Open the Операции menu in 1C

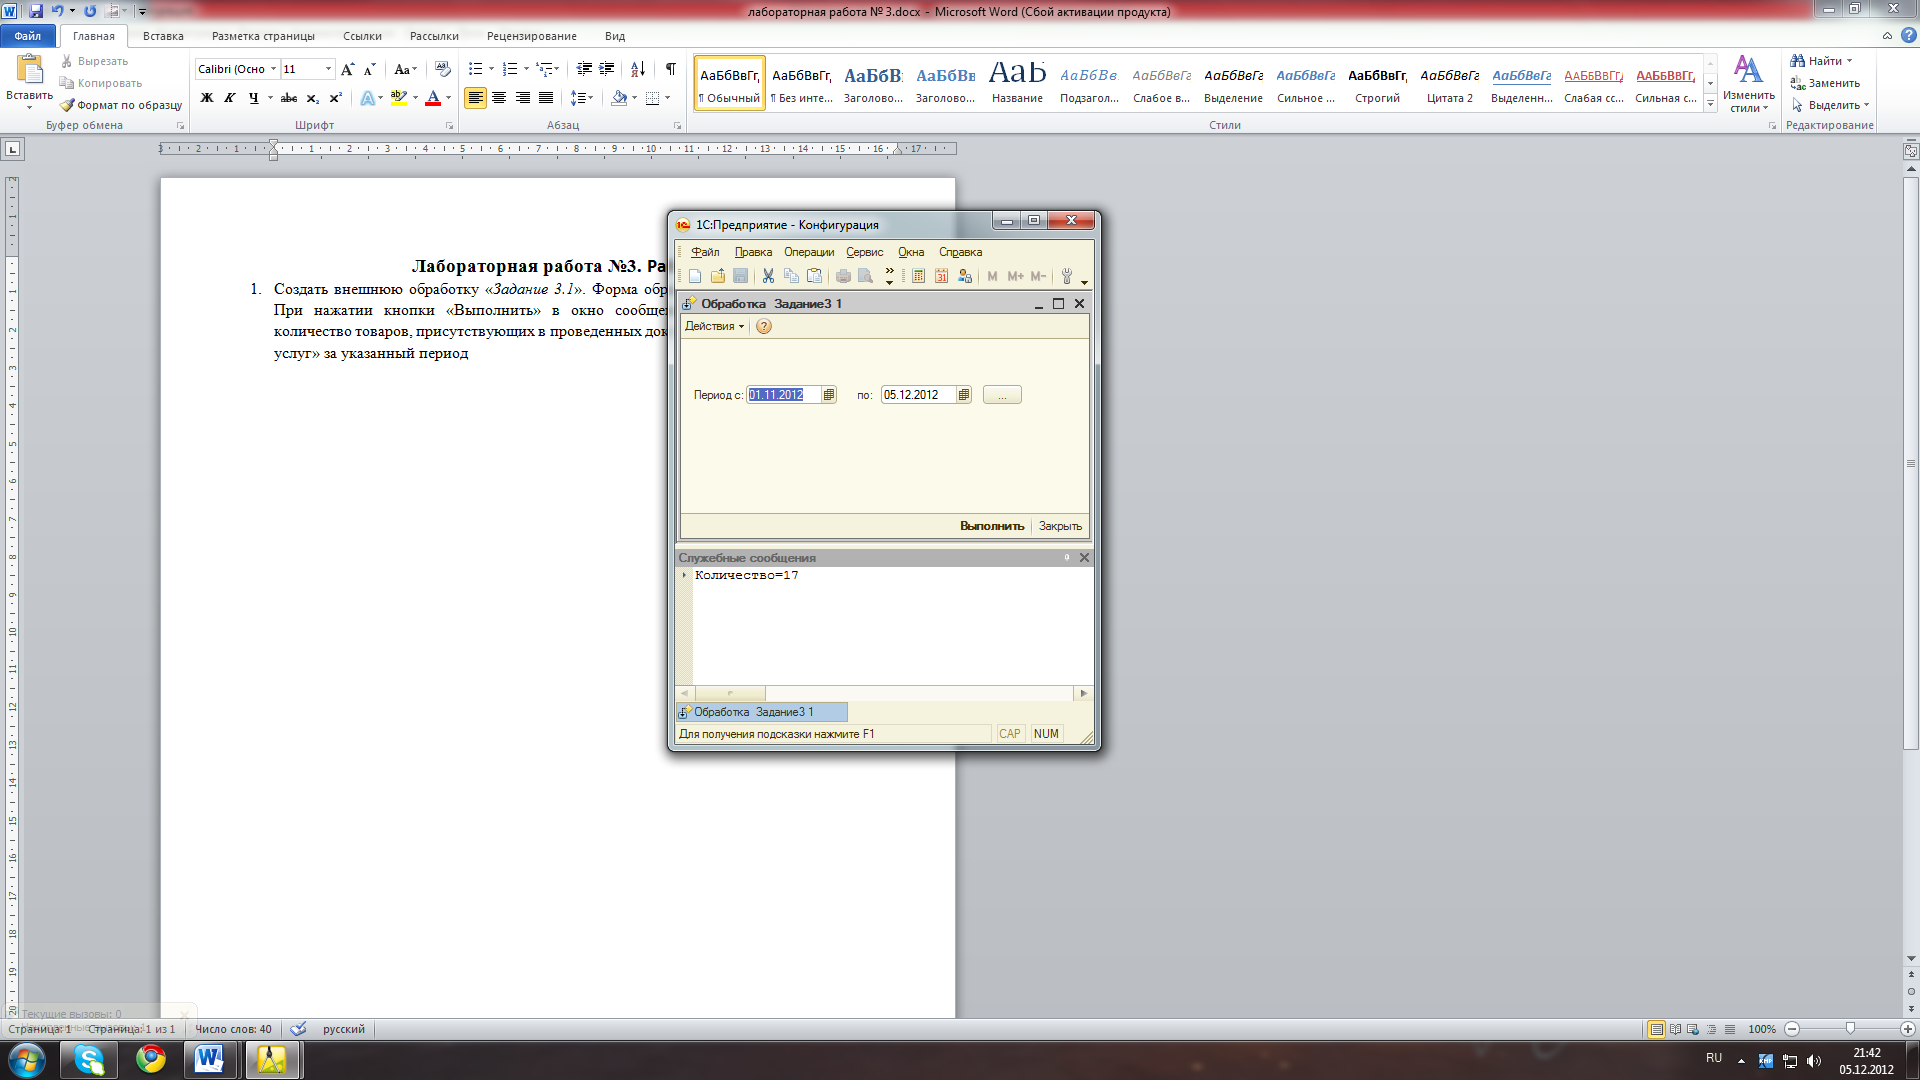(809, 252)
